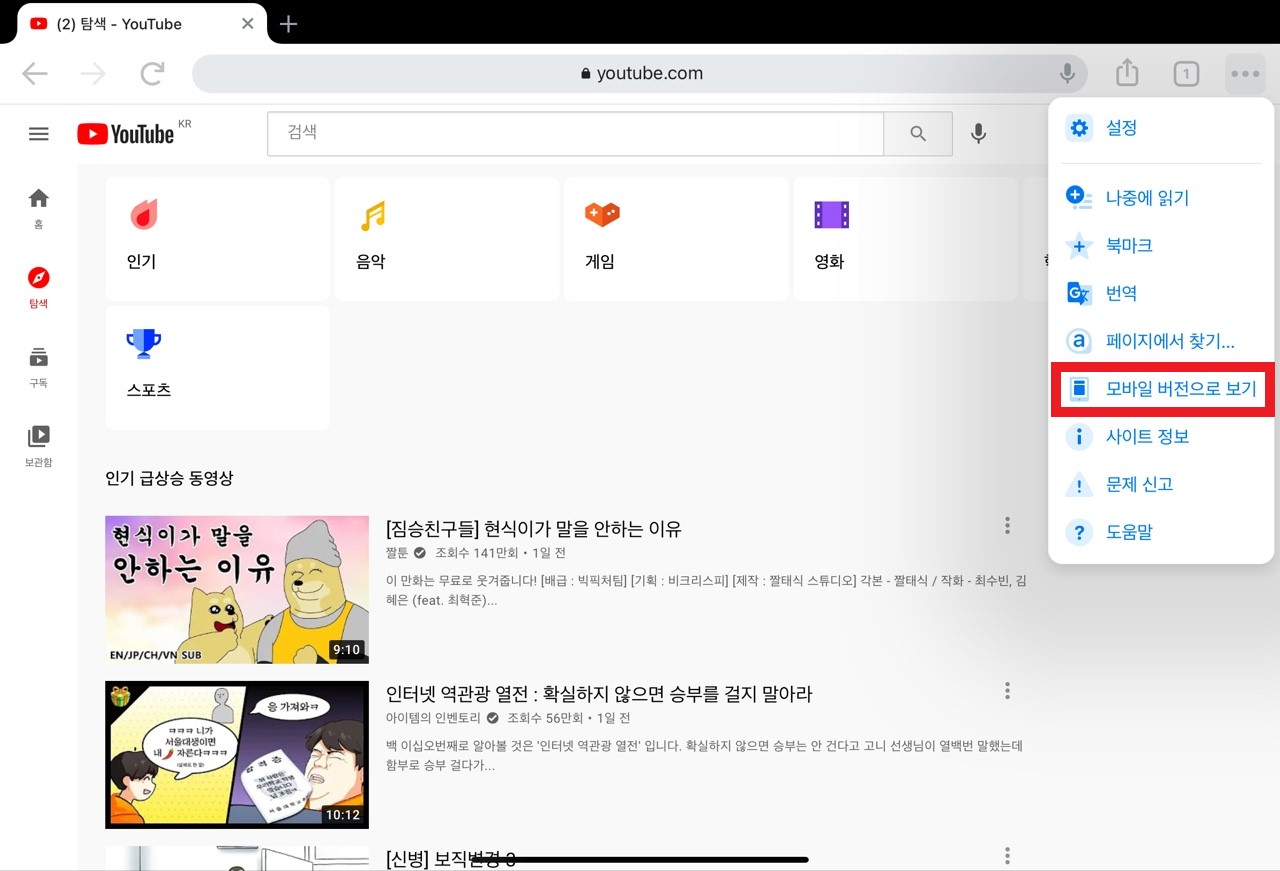This screenshot has height=871, width=1280.
Task: Open the 음악 music category card
Action: coord(447,239)
